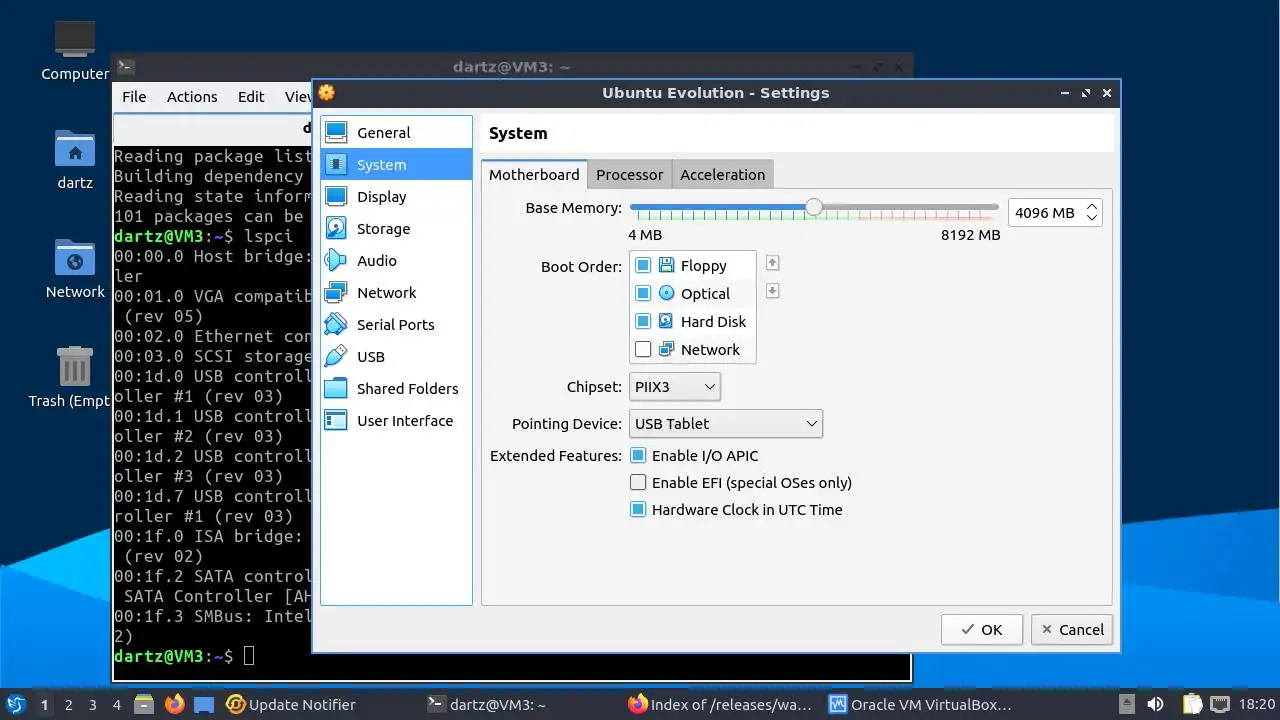
Task: Switch to Firefox Index of /releases window
Action: (x=720, y=704)
